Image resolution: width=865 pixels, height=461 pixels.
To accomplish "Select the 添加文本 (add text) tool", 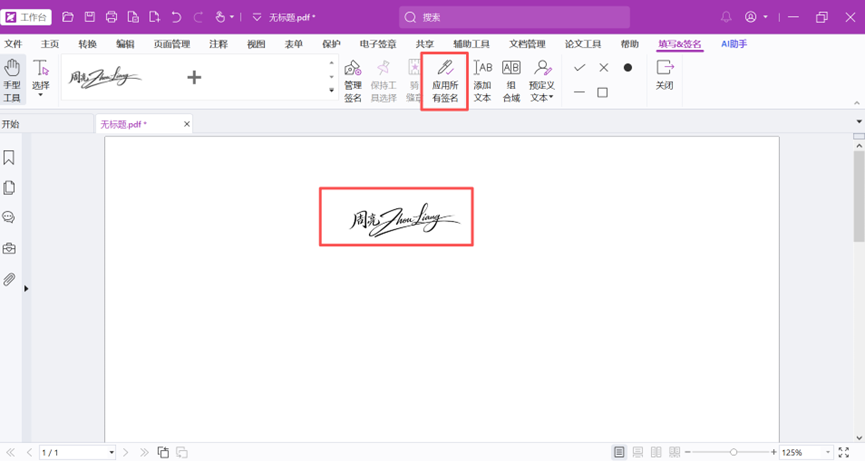I will coord(482,80).
